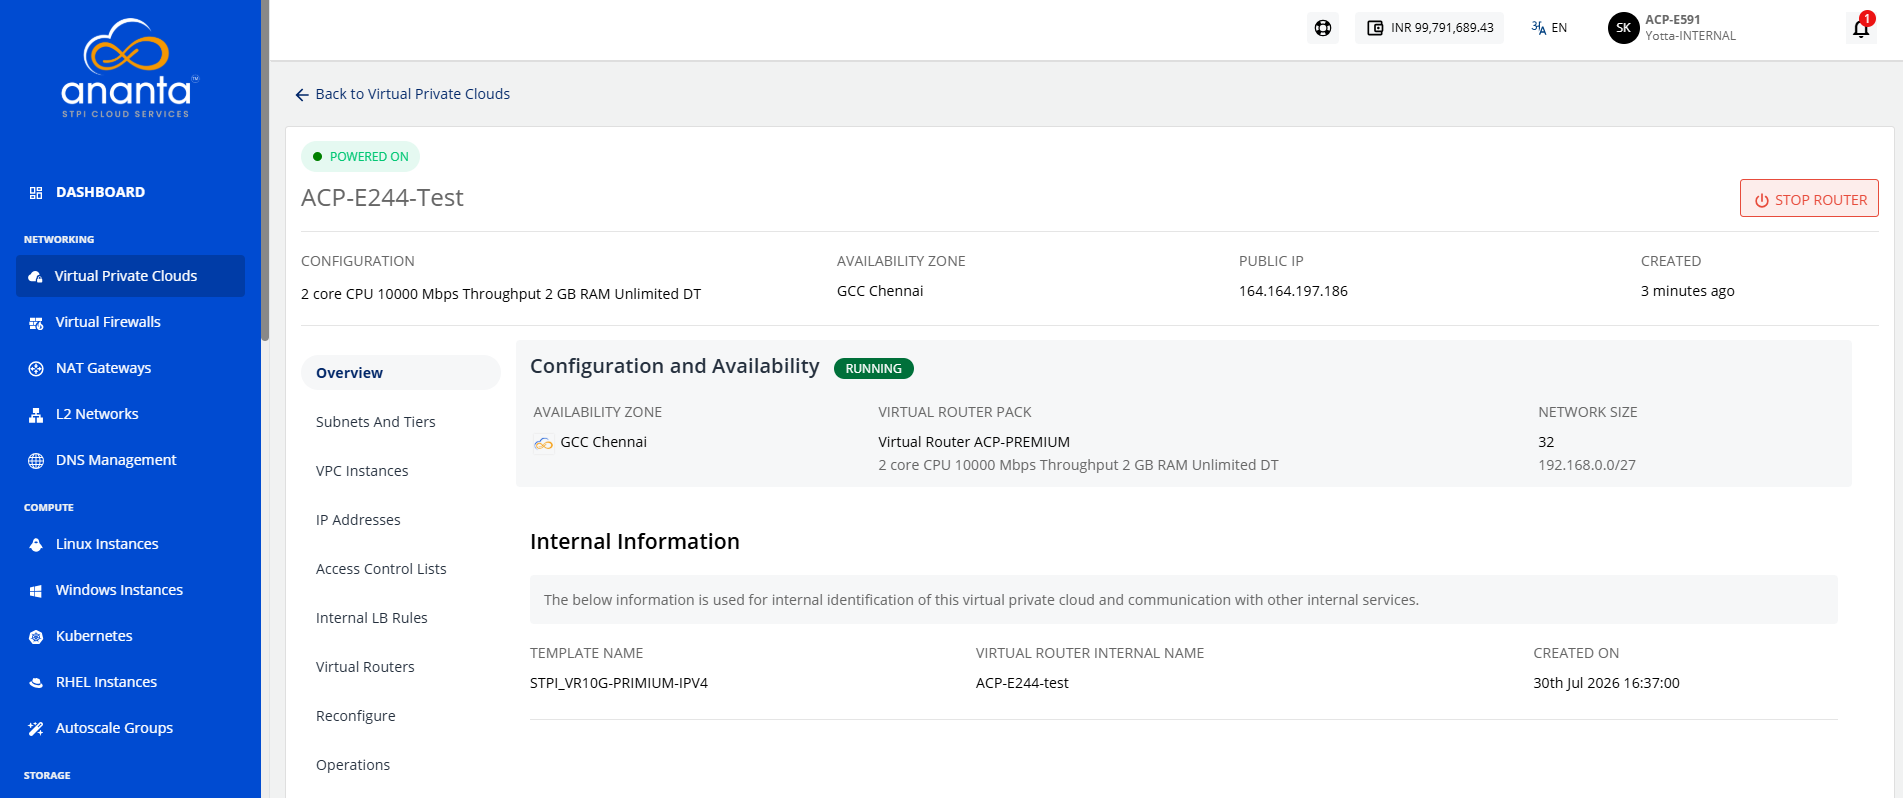The width and height of the screenshot is (1903, 798).
Task: Click the Windows Instances icon
Action: [x=36, y=590]
